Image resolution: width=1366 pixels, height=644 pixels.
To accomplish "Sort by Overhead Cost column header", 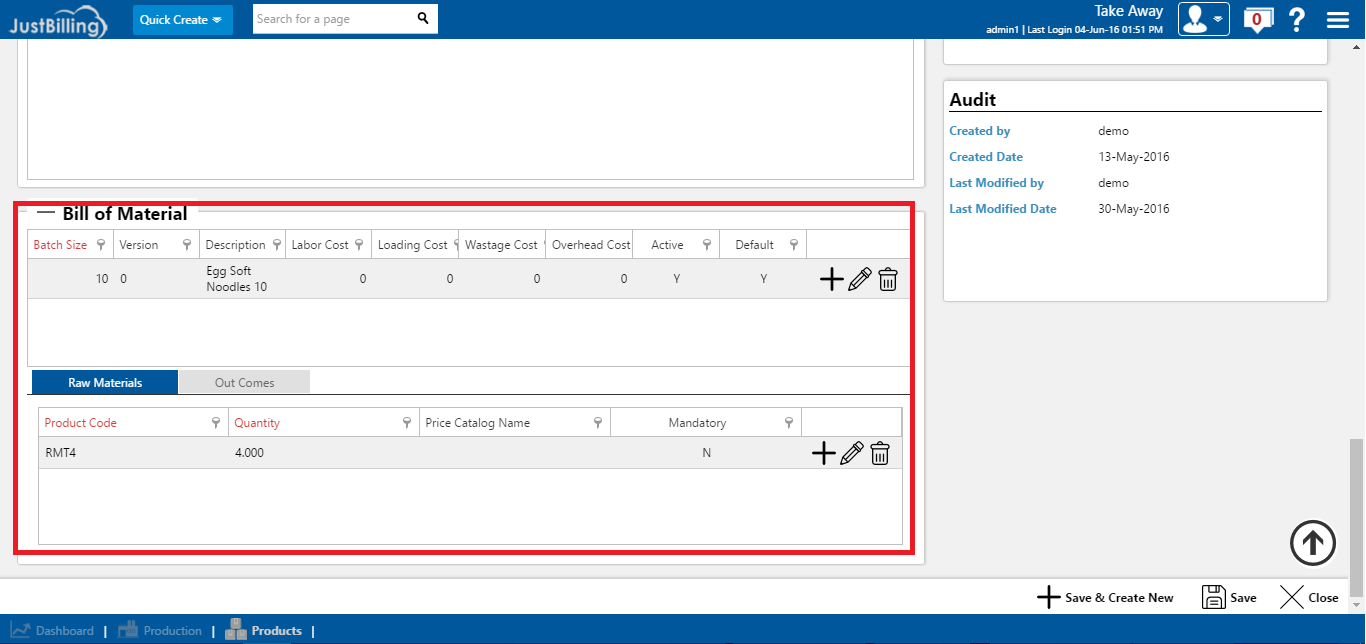I will tap(591, 245).
